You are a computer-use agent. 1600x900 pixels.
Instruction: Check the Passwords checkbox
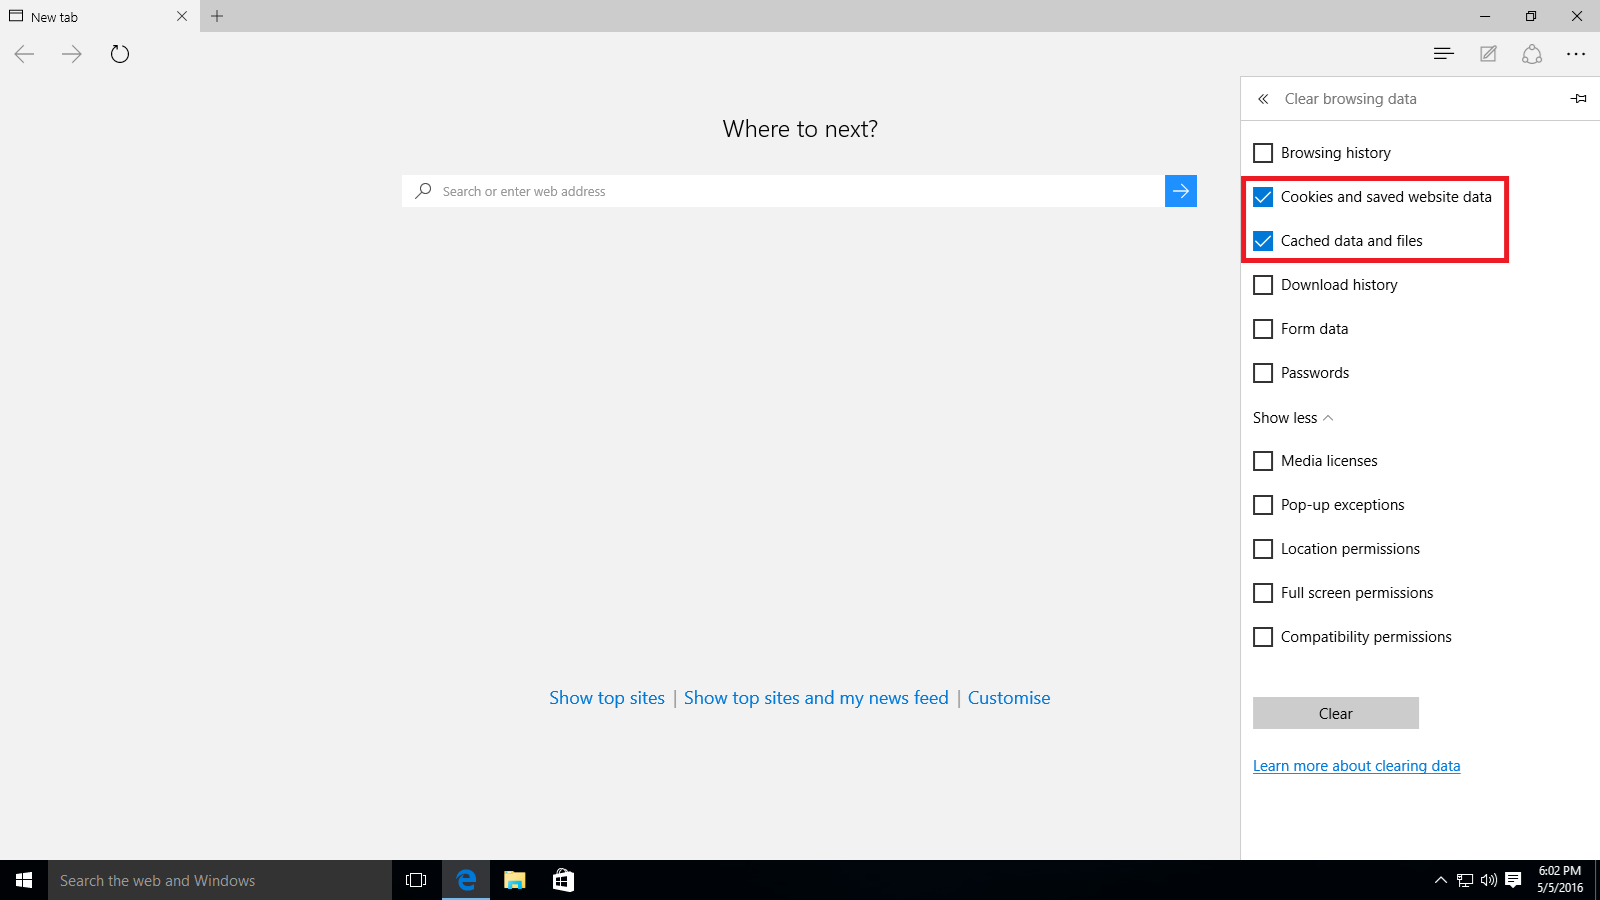click(1263, 373)
